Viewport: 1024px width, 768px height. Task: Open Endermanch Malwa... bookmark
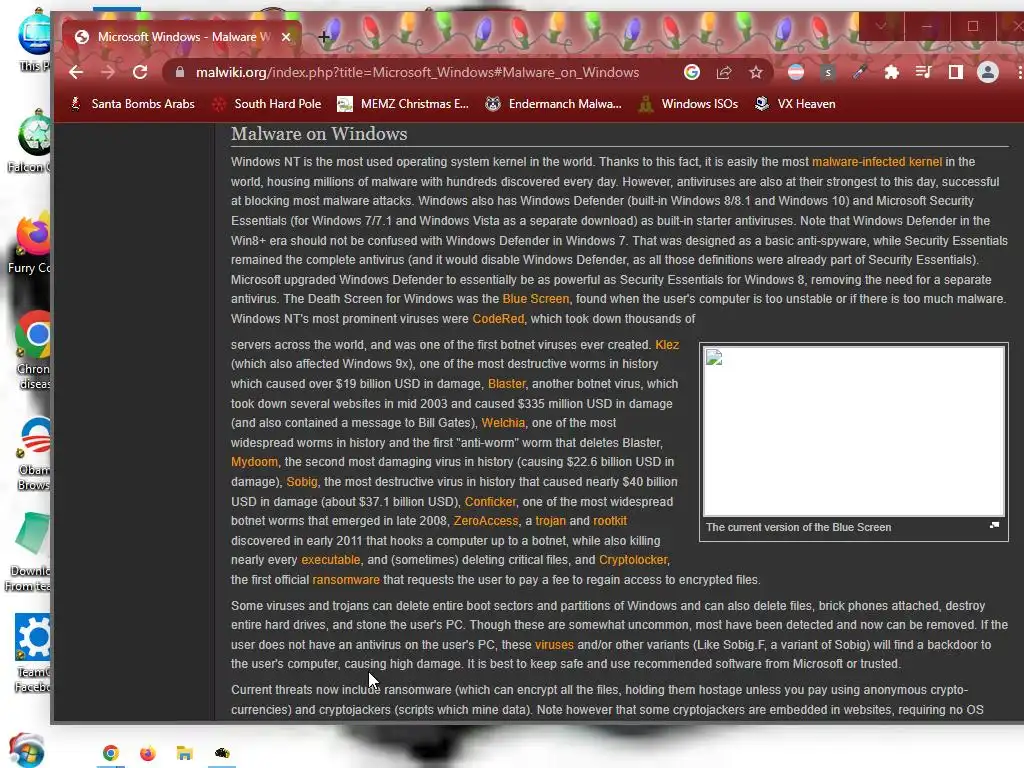[554, 104]
